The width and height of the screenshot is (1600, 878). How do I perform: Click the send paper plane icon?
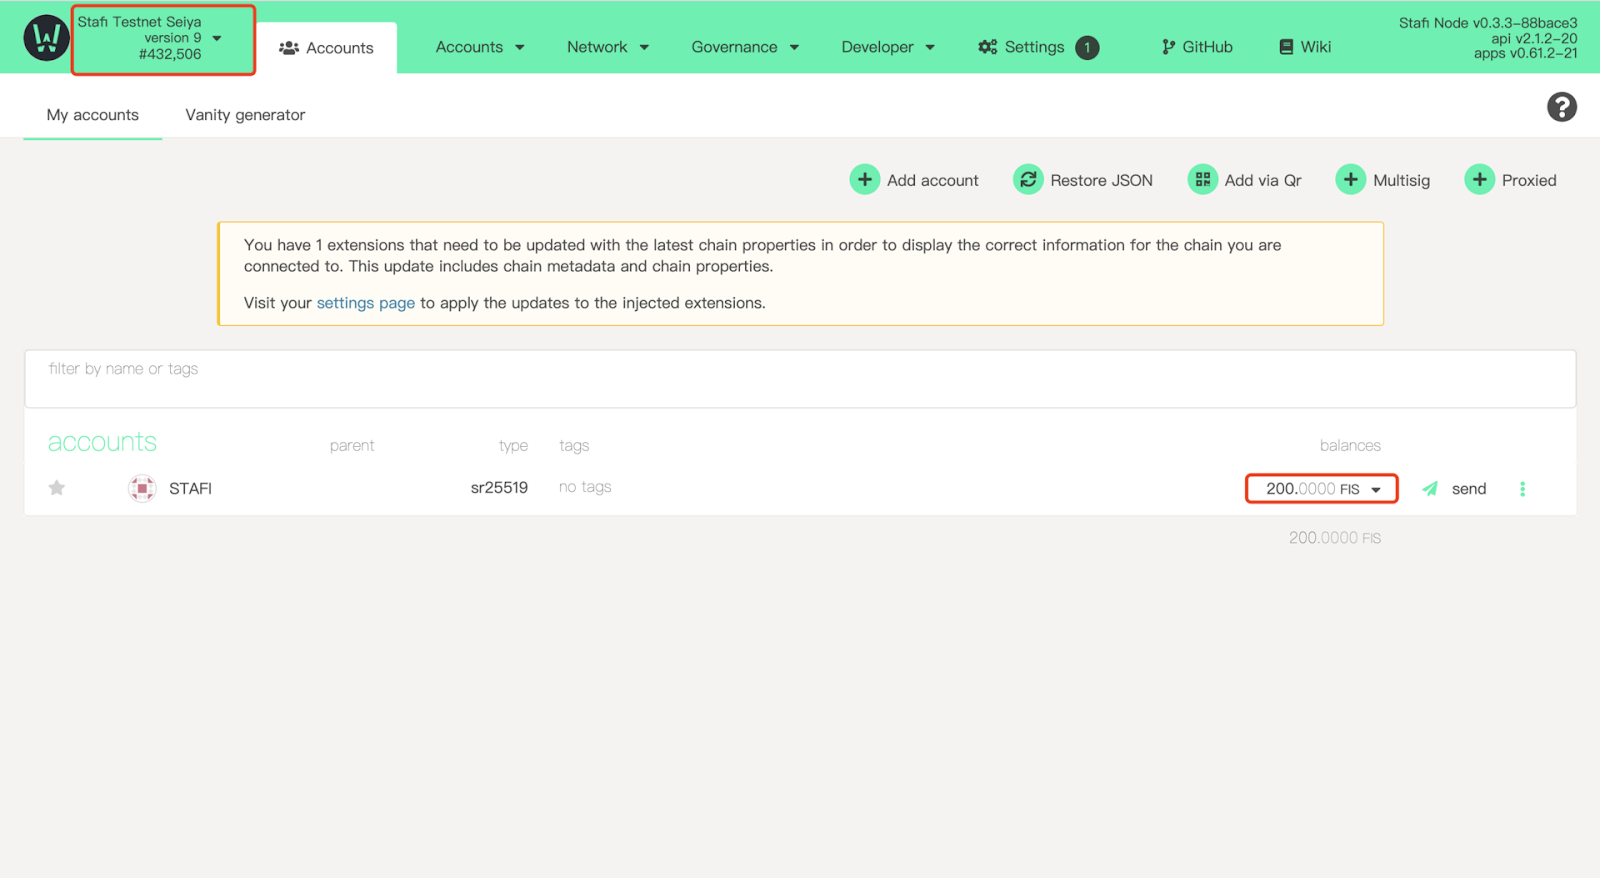tap(1431, 489)
